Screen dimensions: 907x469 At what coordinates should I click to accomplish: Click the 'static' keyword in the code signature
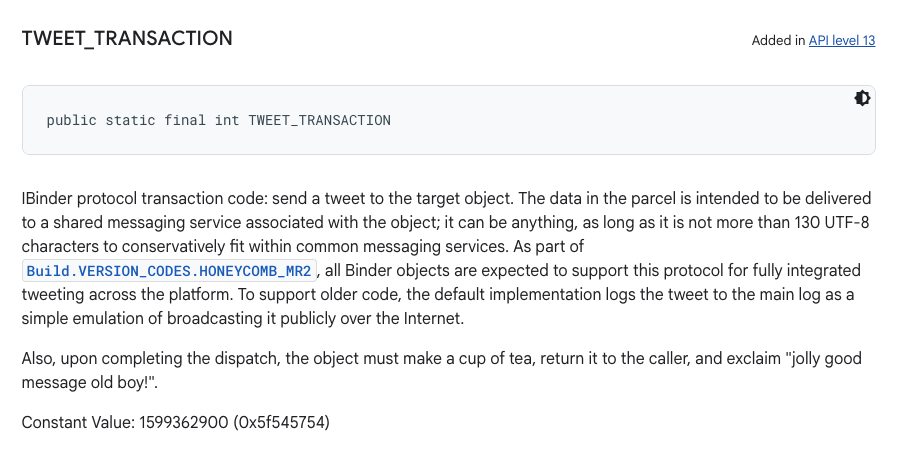(130, 120)
